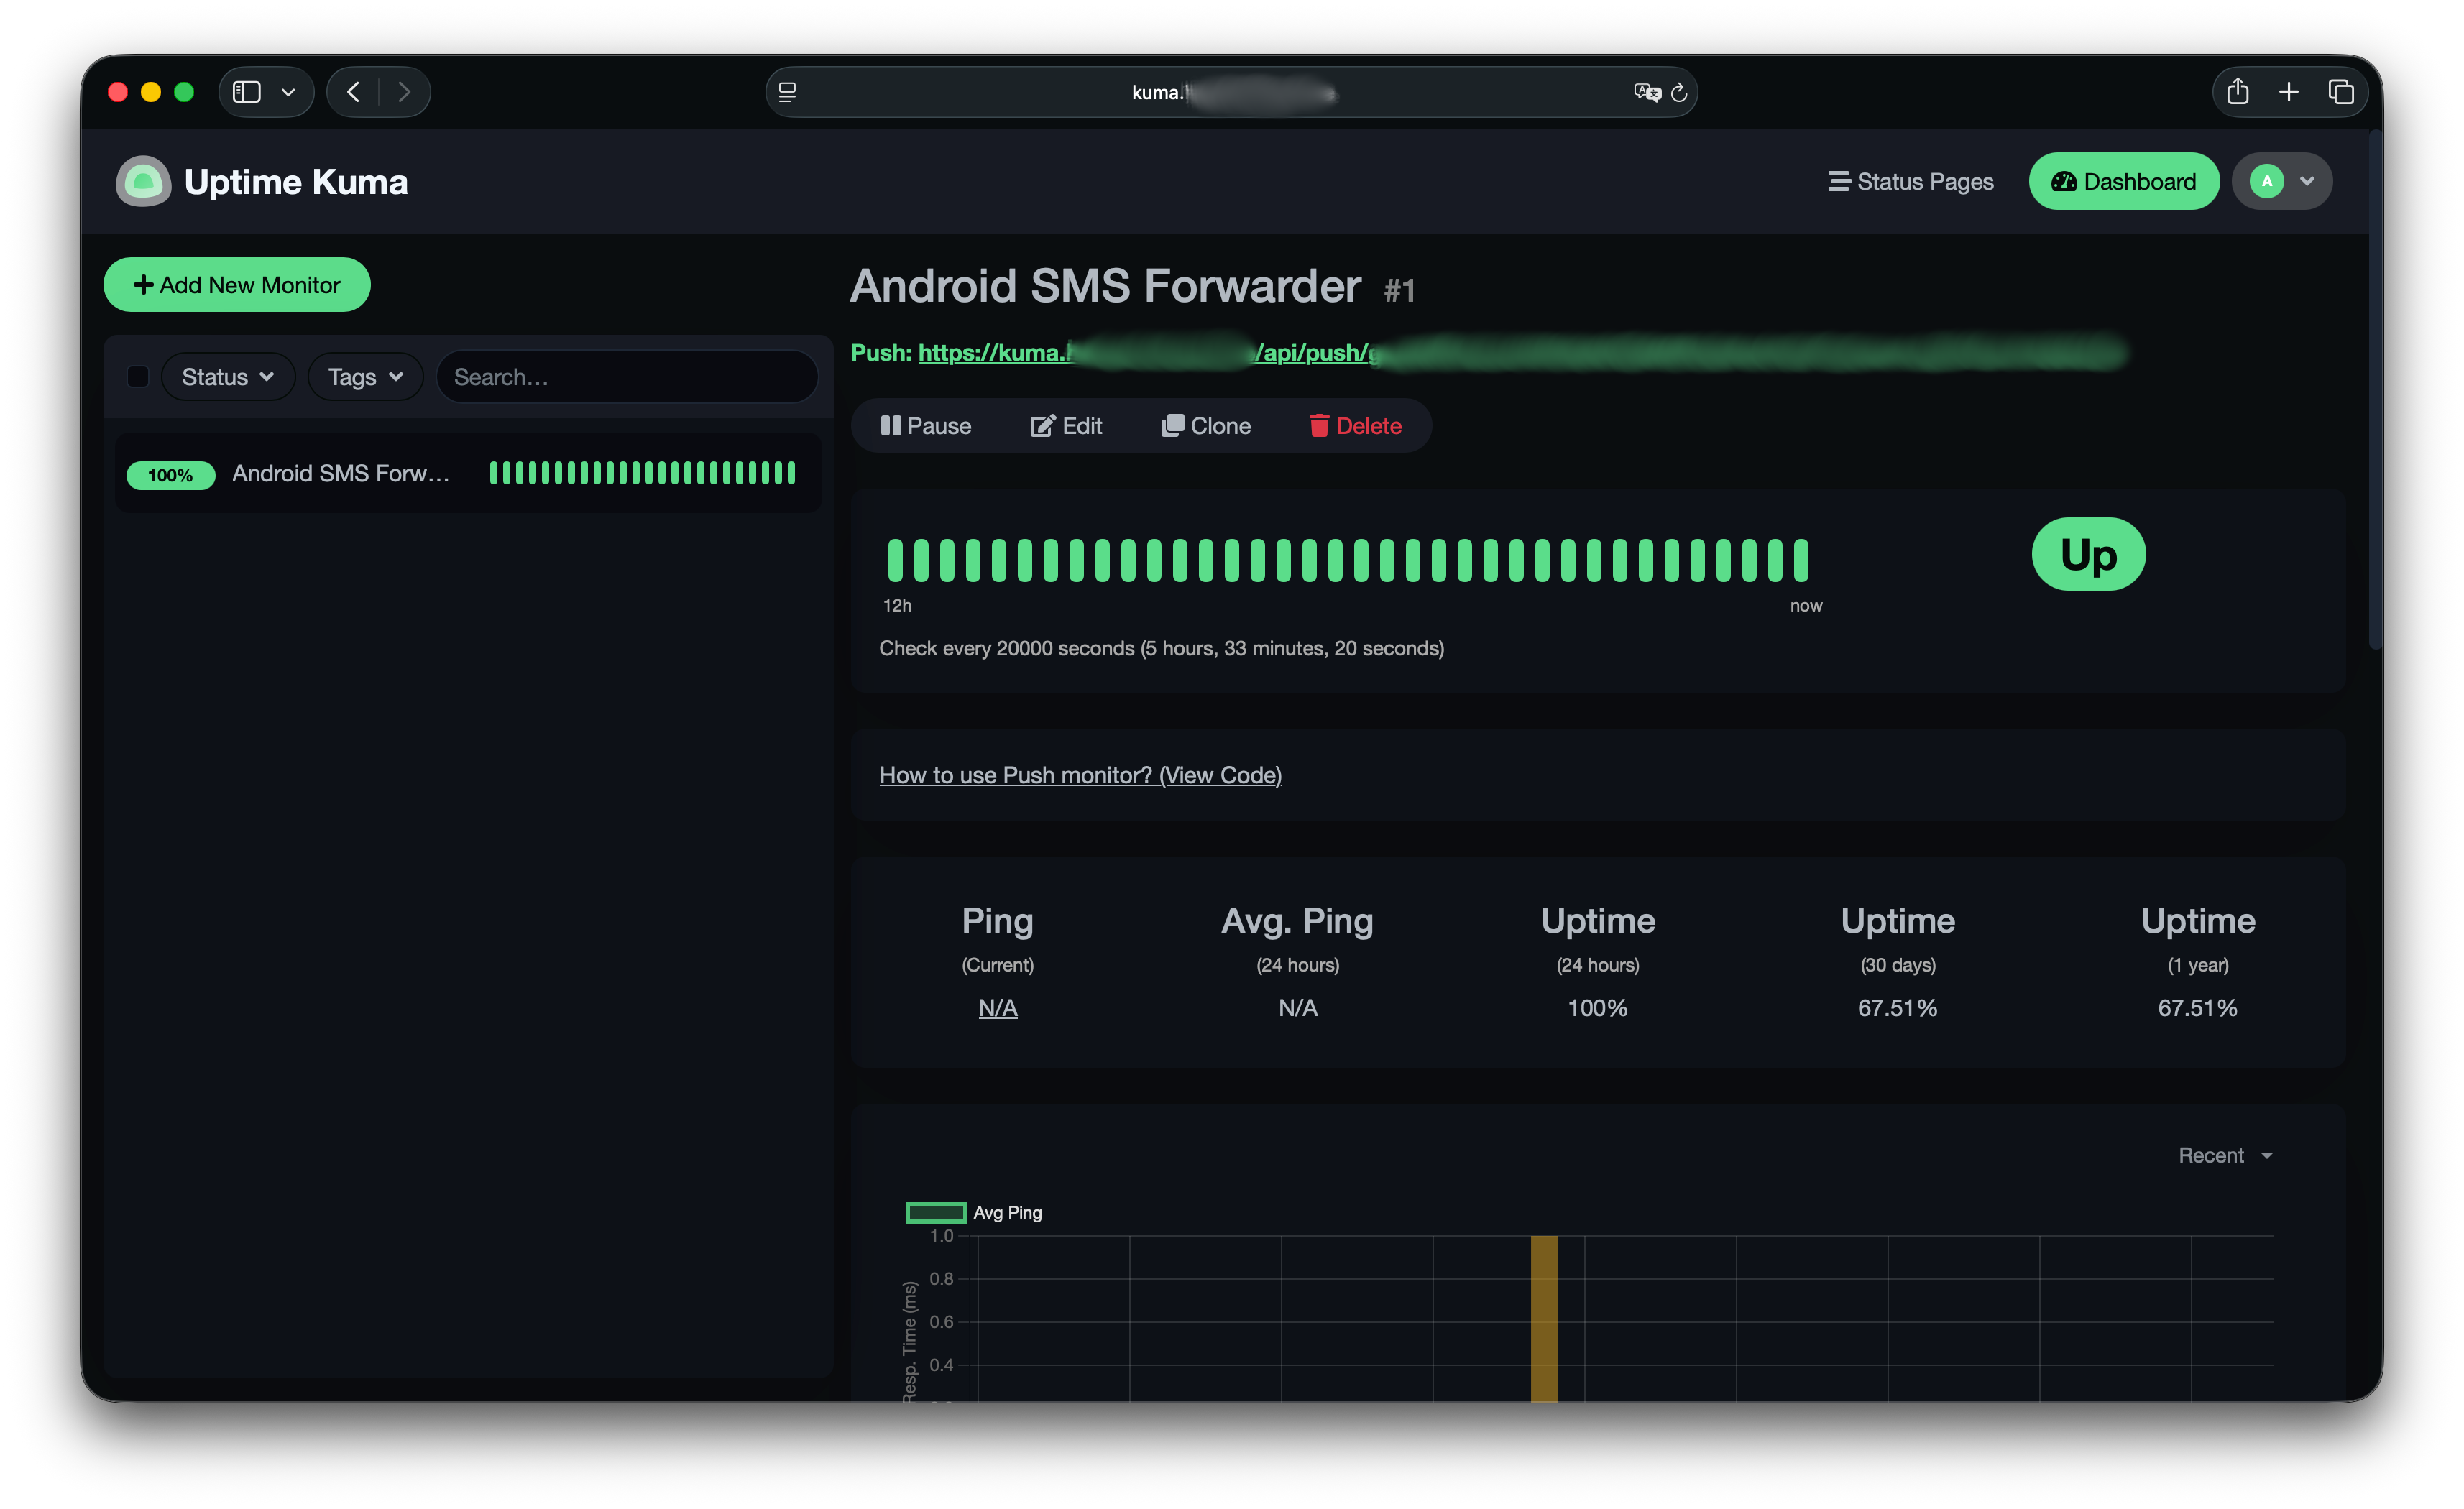
Task: Click the 24 hours uptime 100% value
Action: pos(1597,1008)
